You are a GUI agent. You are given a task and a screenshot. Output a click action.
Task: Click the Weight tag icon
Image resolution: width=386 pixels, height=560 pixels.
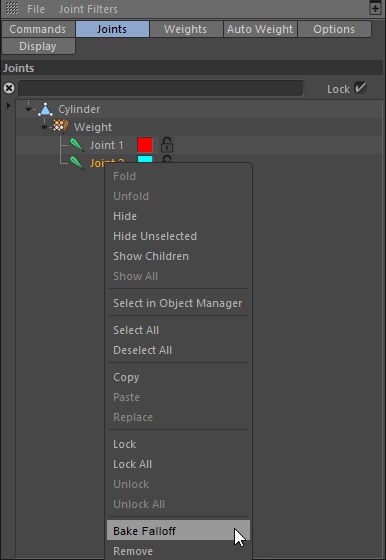click(60, 126)
